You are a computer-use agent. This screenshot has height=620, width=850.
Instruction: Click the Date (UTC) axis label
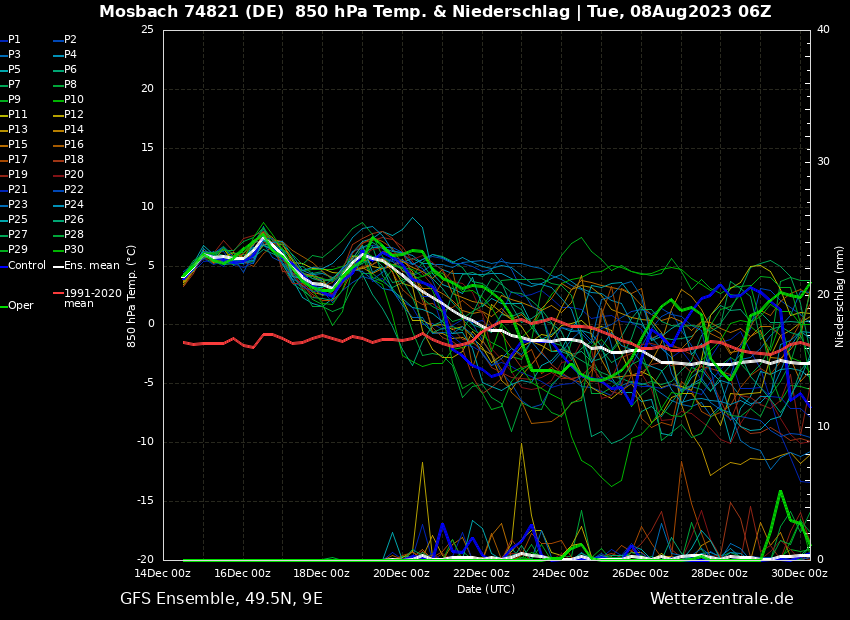click(486, 589)
